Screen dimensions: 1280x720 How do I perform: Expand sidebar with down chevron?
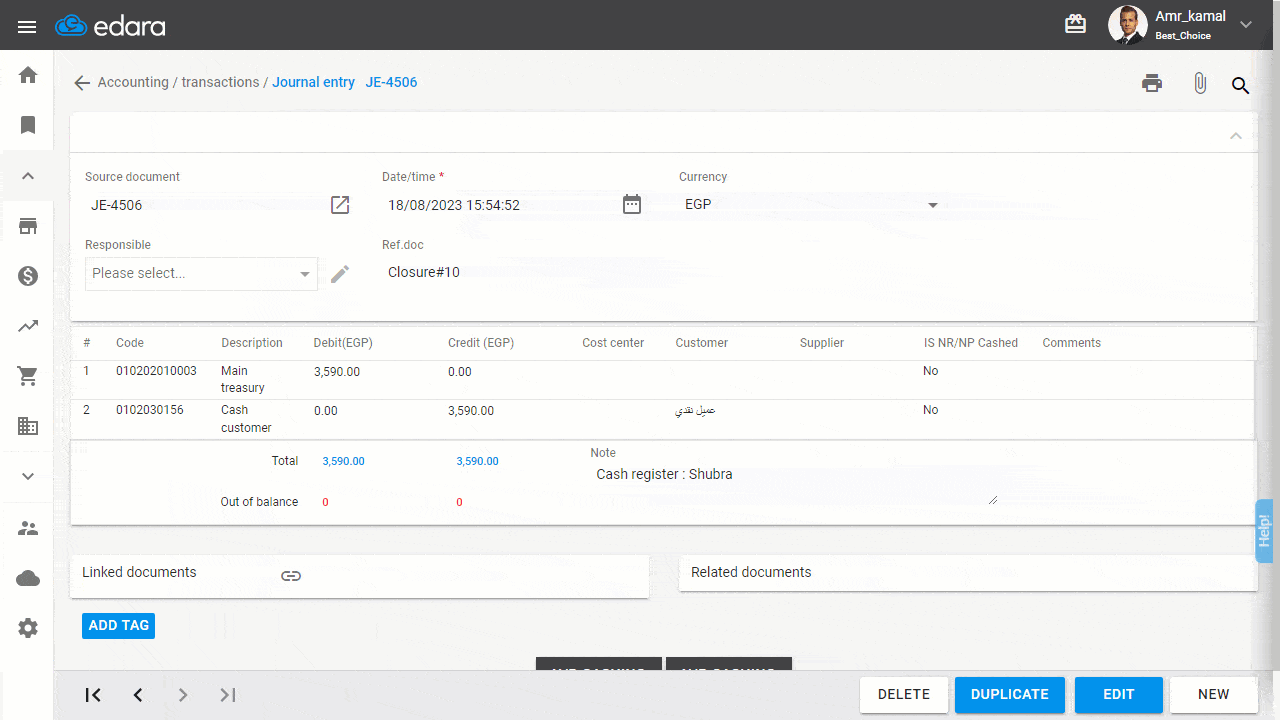(28, 476)
